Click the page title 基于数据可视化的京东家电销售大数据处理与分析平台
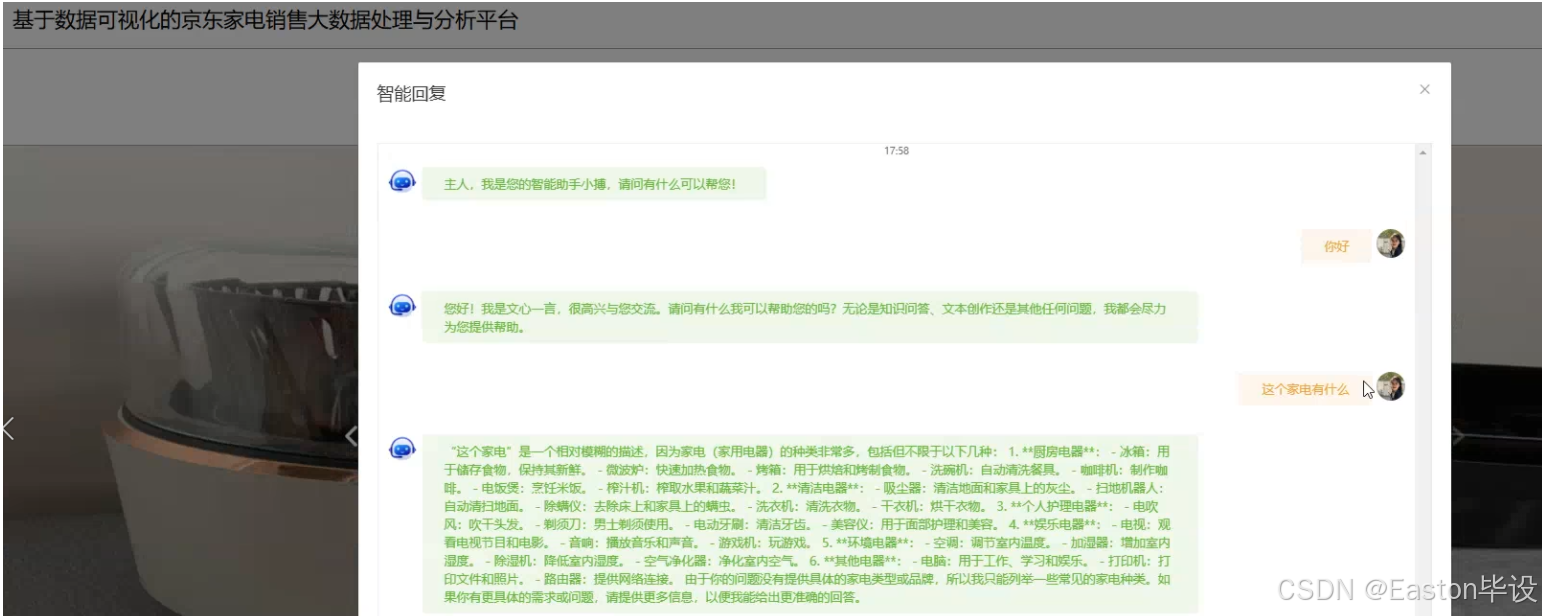 click(x=265, y=21)
